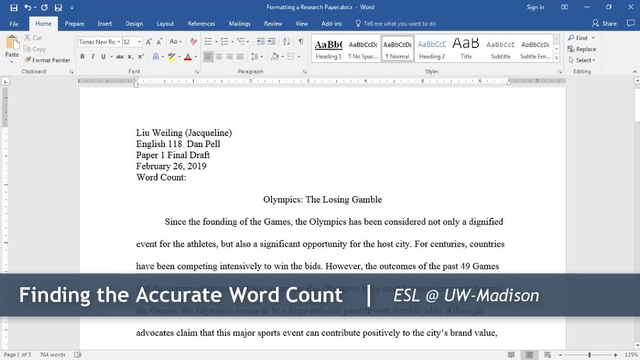This screenshot has height=360, width=640.
Task: Click the vertical scrollbar thumb
Action: (x=637, y=104)
